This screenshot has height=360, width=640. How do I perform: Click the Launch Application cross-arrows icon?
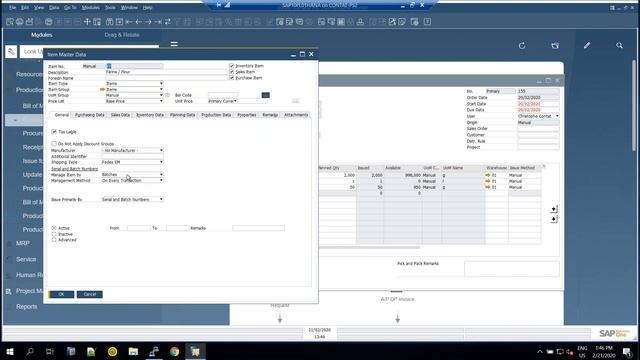pos(87,22)
